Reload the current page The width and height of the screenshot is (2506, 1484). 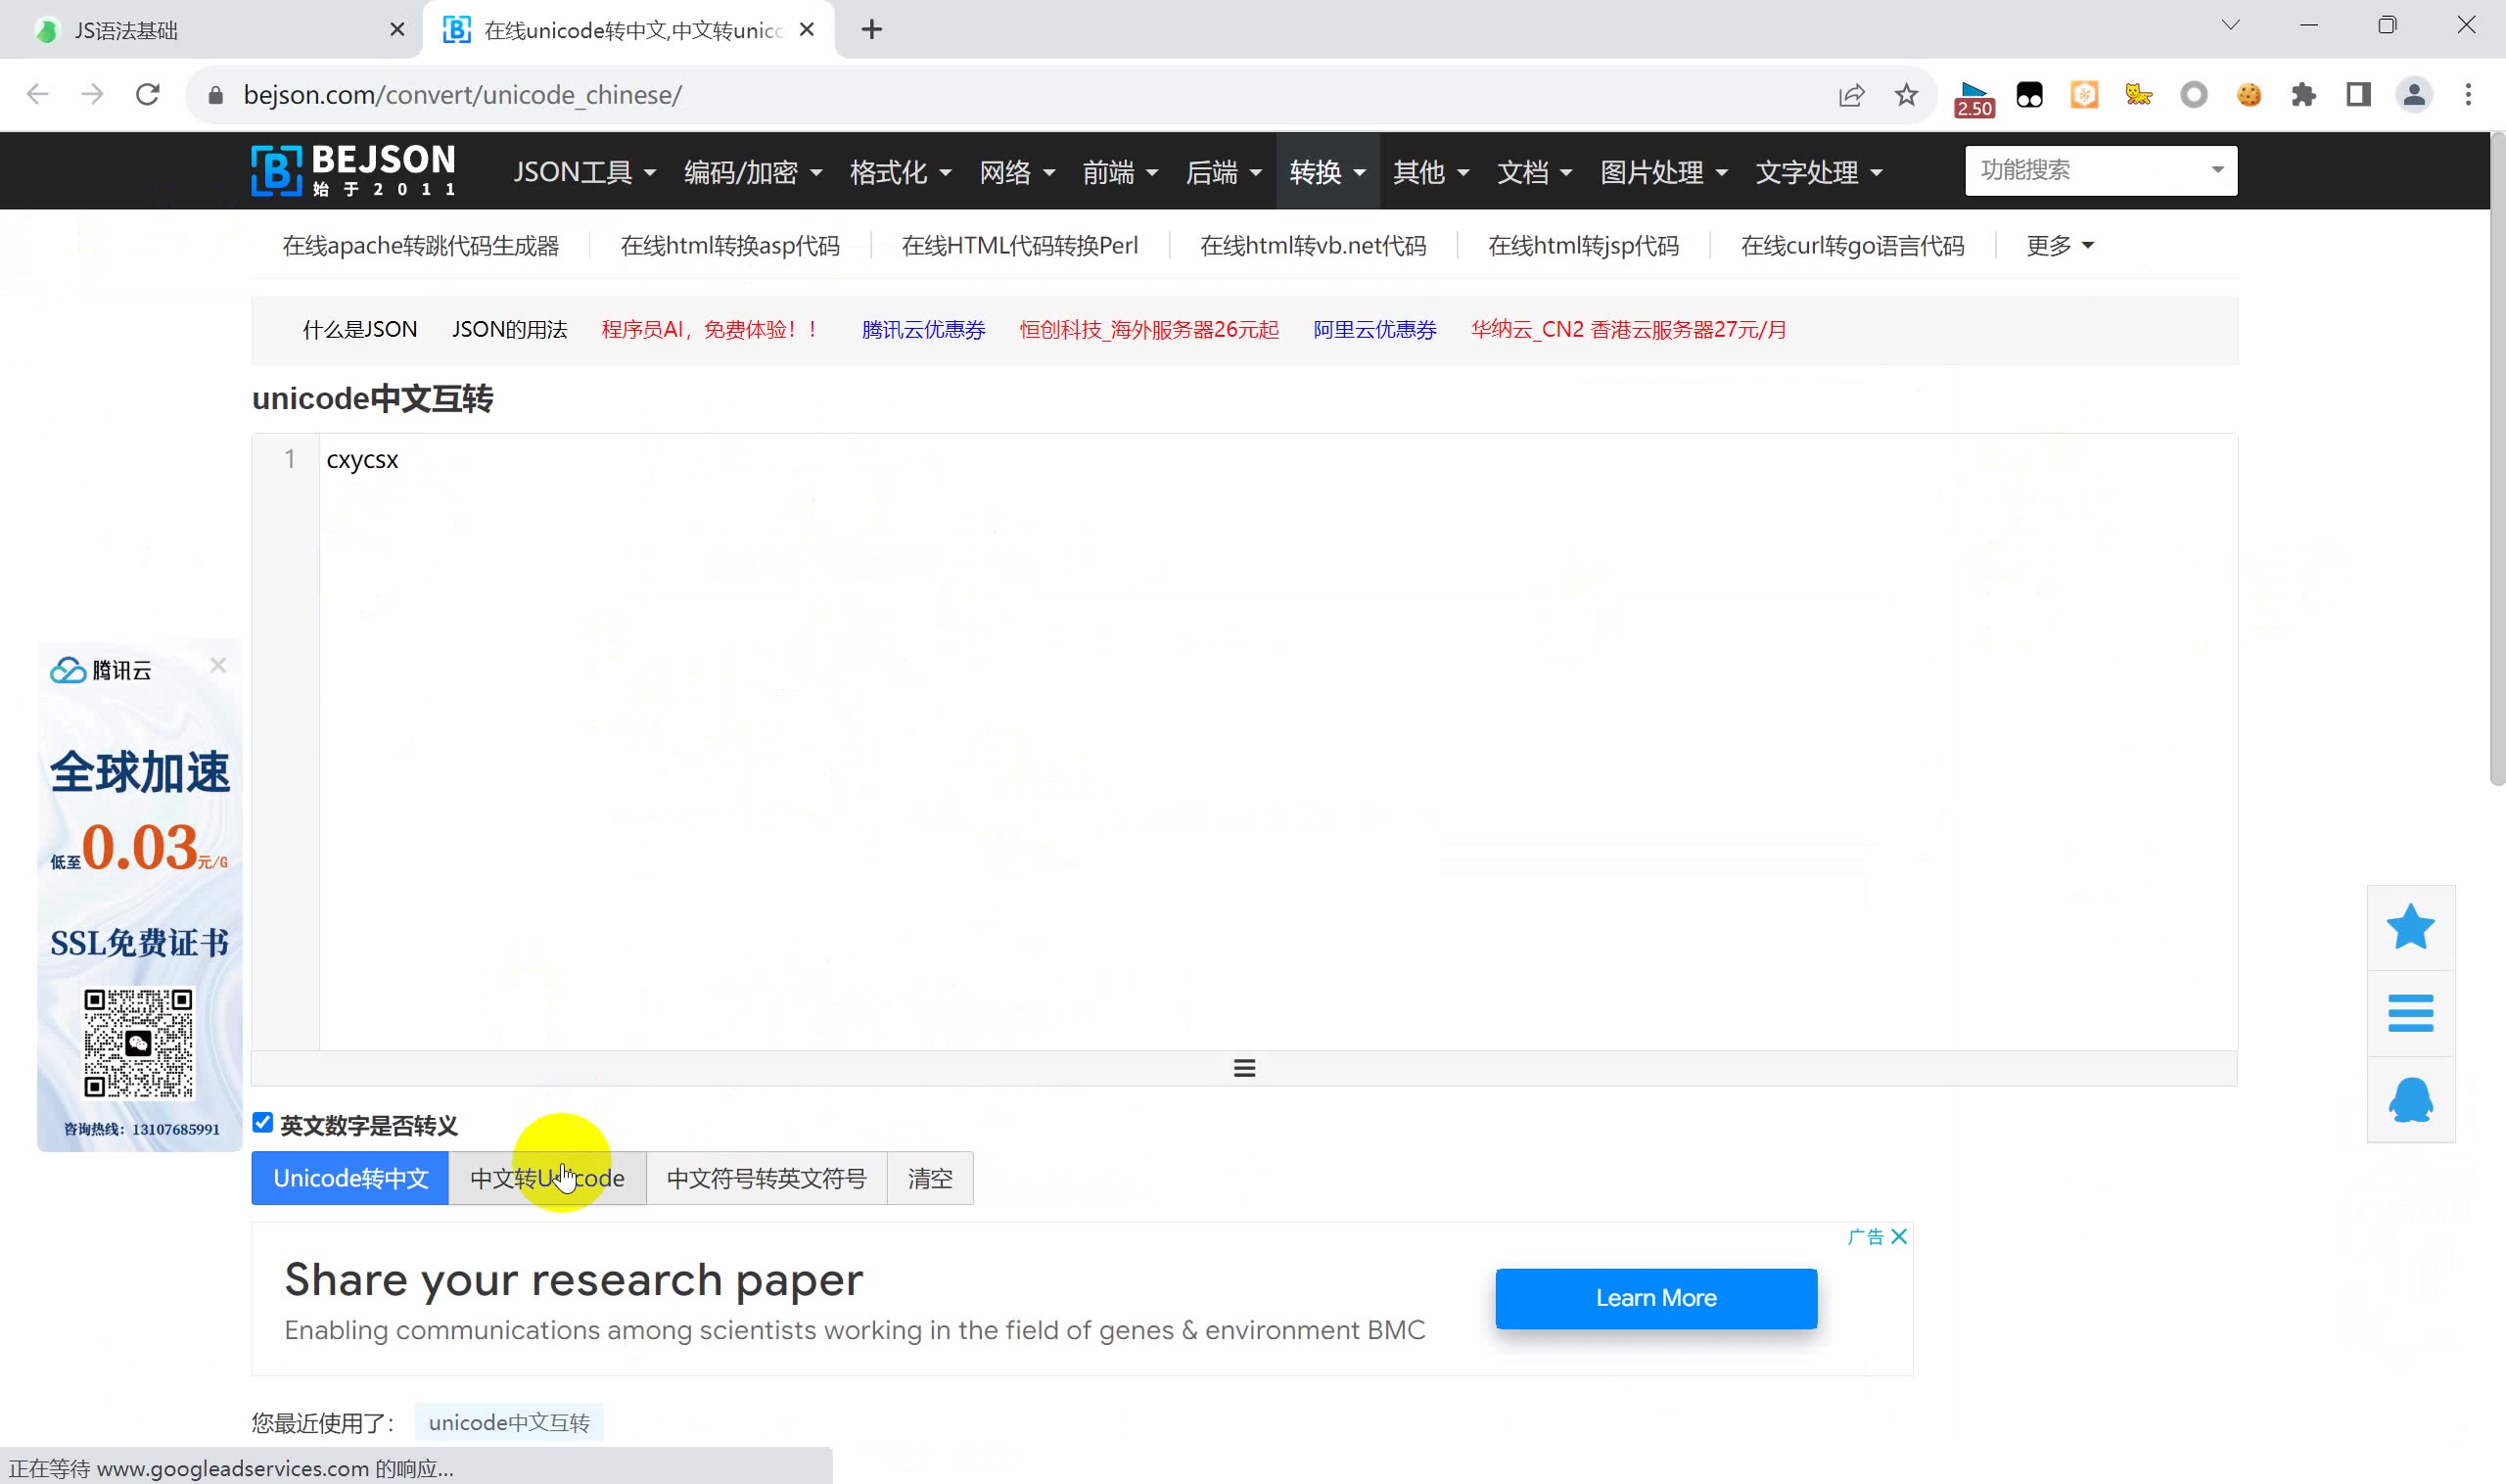[148, 94]
